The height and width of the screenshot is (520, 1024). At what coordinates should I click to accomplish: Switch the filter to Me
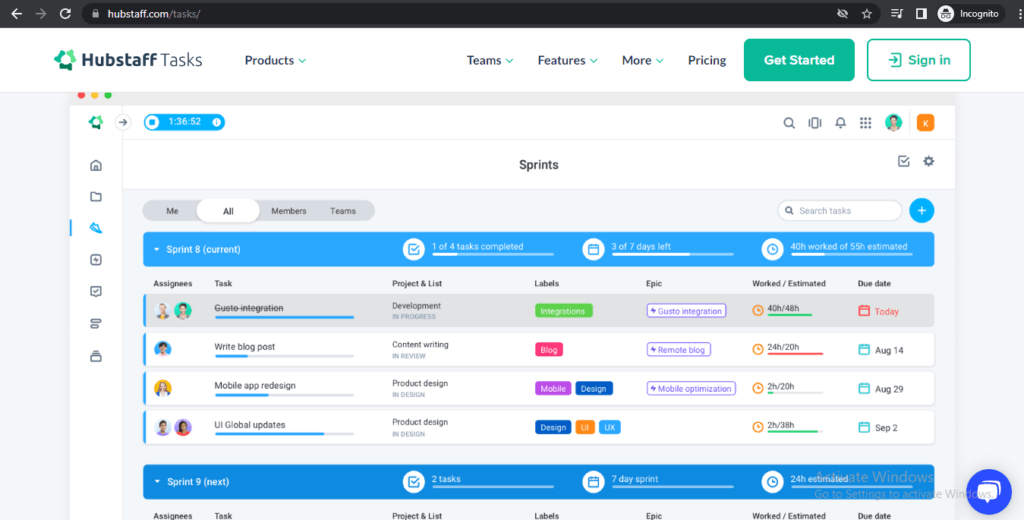coord(172,211)
